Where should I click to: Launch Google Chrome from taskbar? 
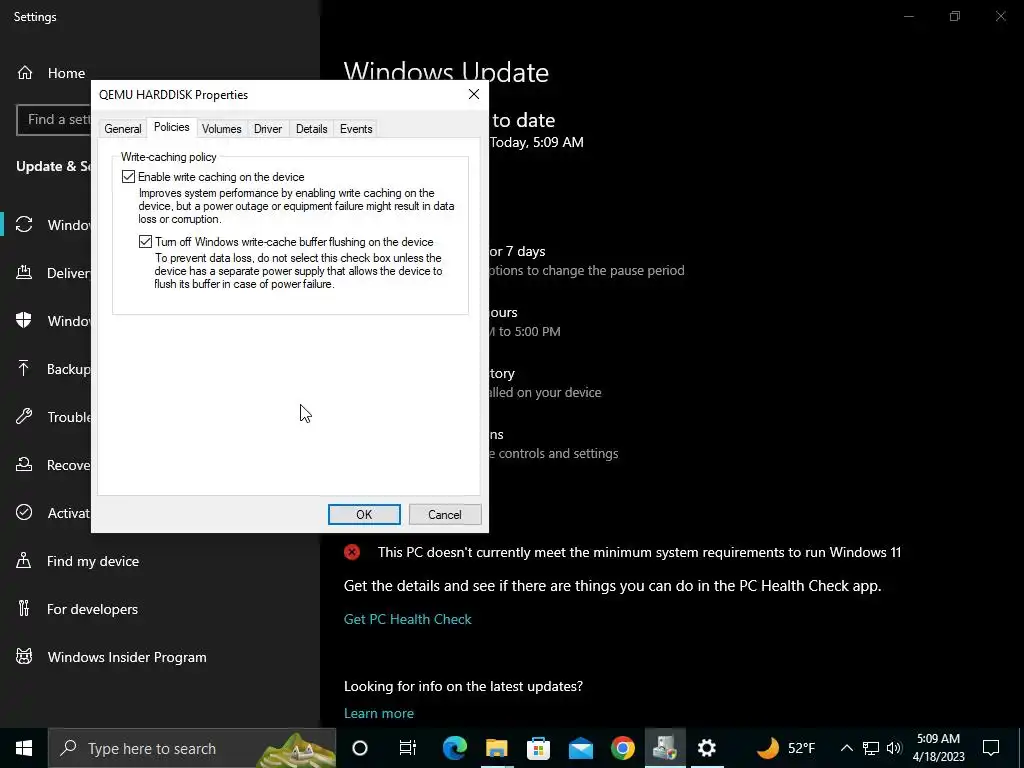coord(622,748)
